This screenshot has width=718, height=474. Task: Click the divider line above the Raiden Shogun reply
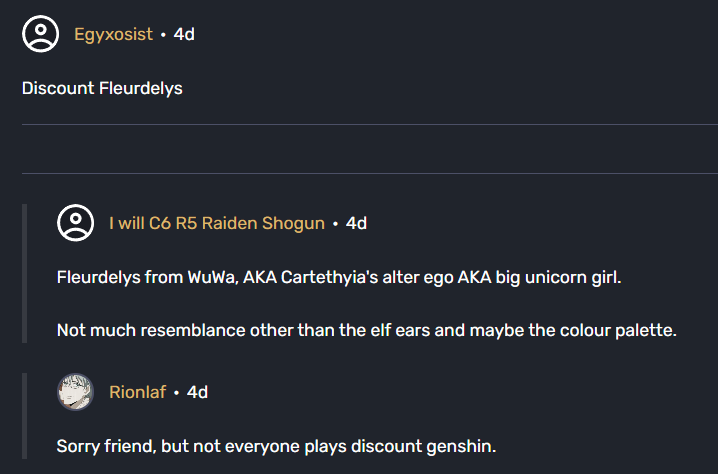click(x=369, y=173)
